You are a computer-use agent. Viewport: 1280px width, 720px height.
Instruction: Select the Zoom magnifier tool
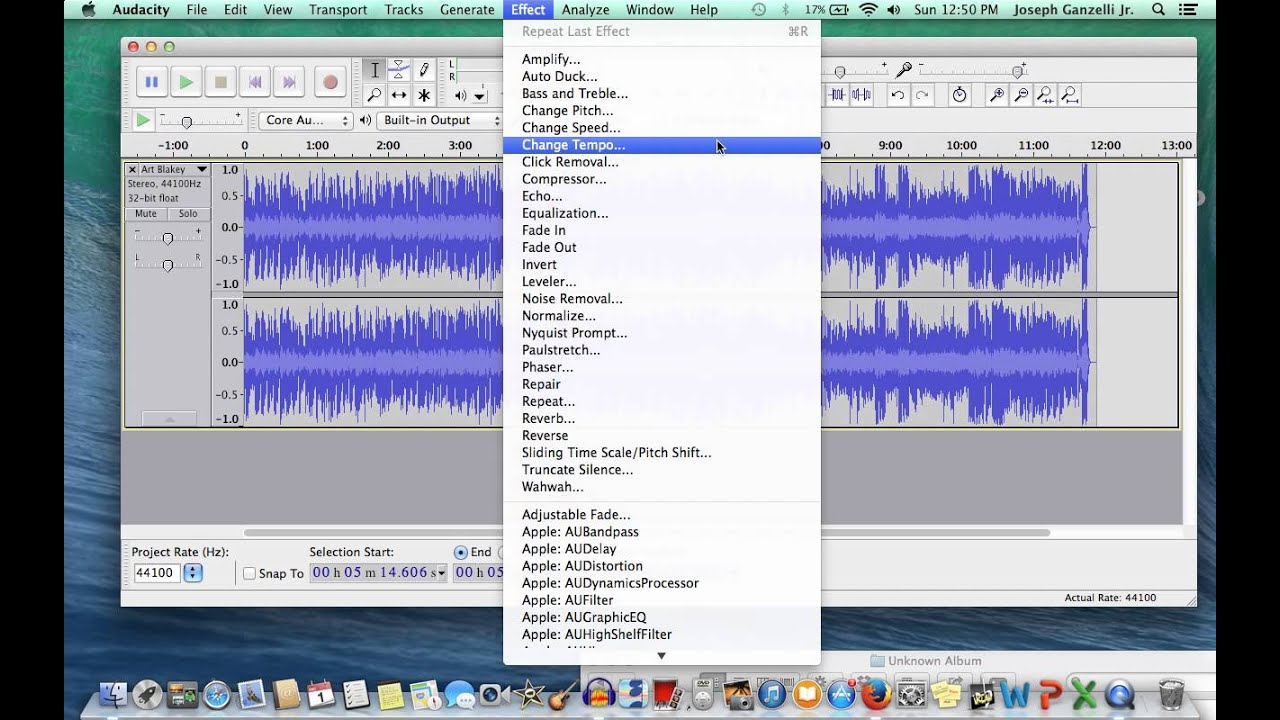click(x=374, y=95)
